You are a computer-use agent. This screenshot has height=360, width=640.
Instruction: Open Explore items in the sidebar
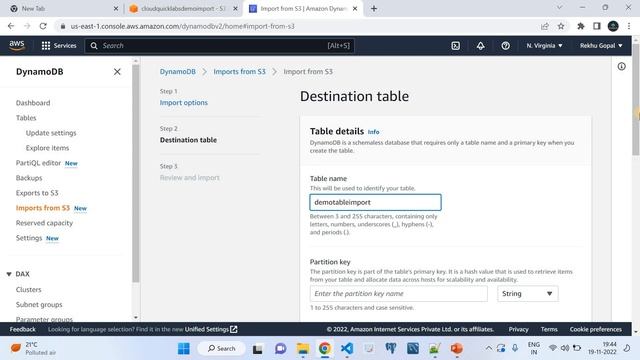(x=47, y=148)
